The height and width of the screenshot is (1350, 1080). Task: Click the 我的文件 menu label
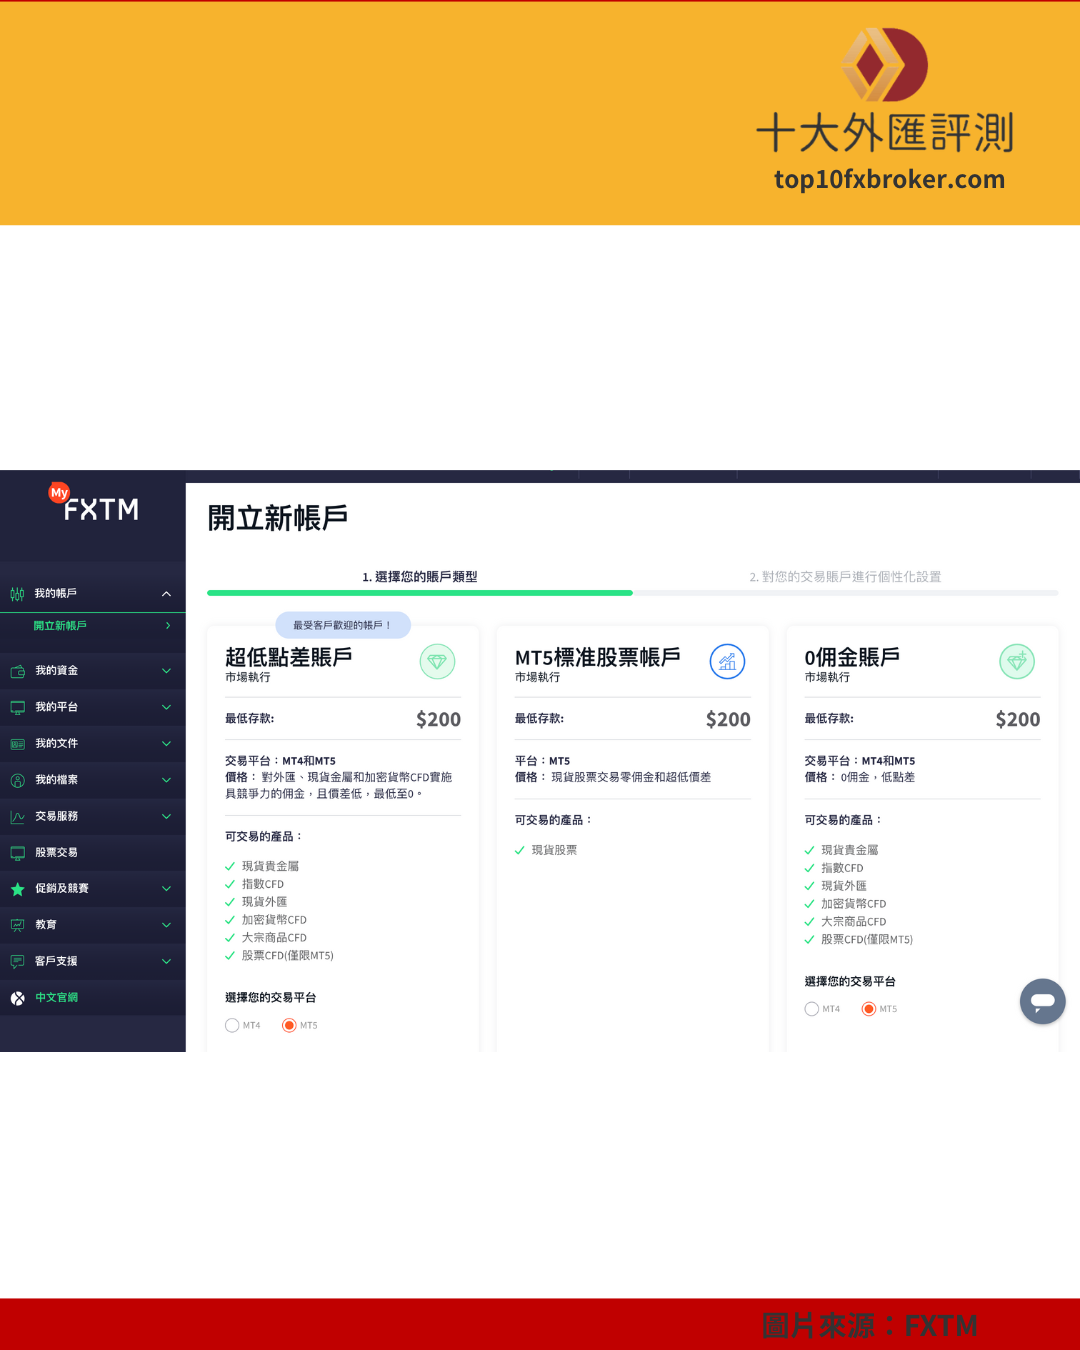coord(56,744)
